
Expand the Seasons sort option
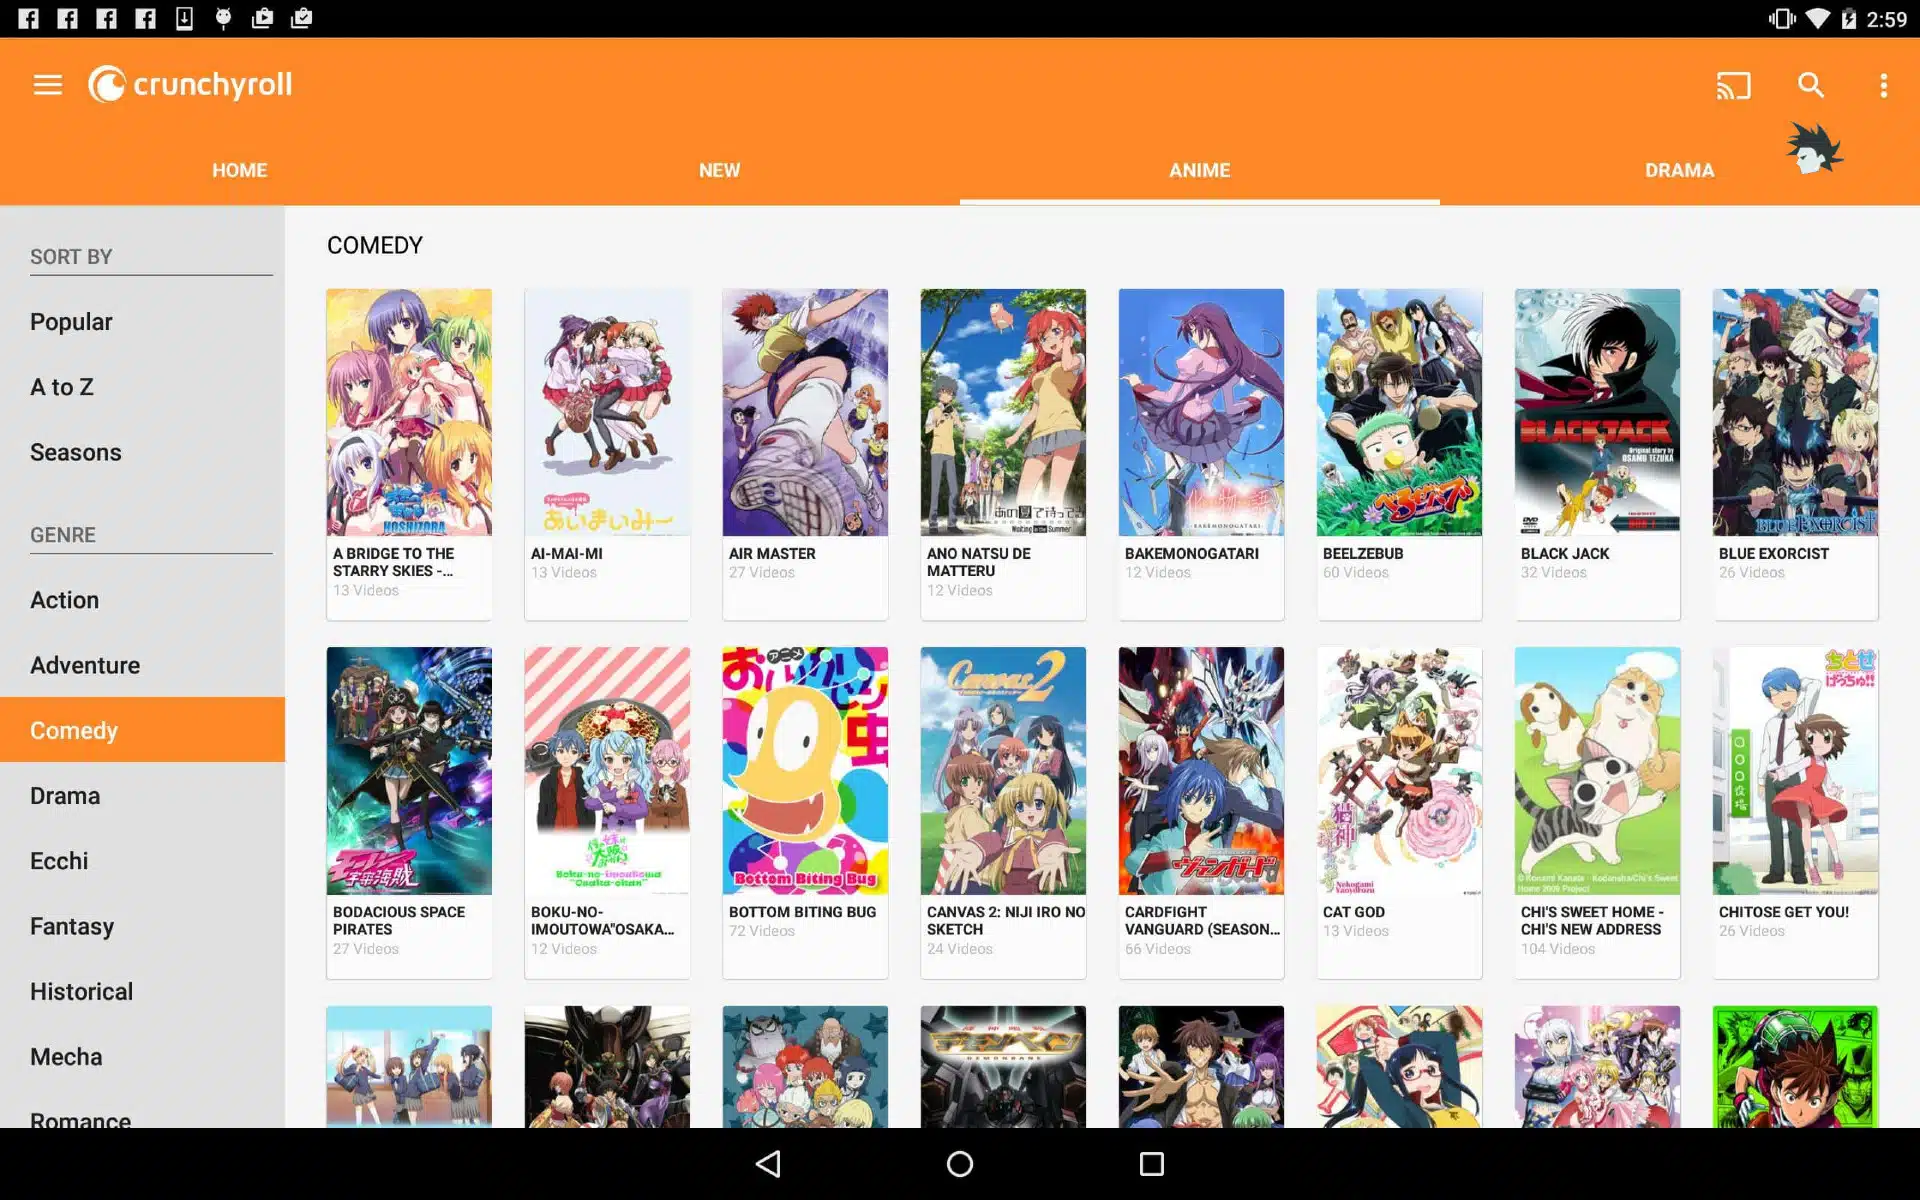[75, 451]
